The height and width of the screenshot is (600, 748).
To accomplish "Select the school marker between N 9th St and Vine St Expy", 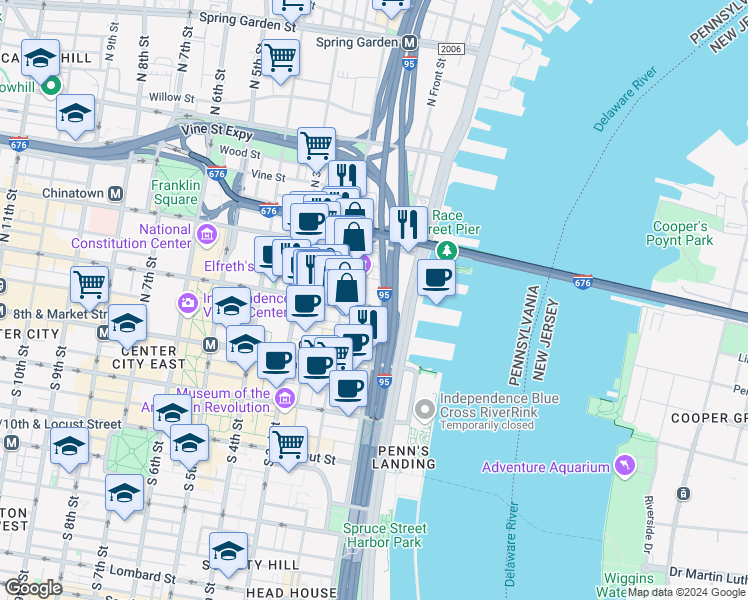I will (x=75, y=114).
